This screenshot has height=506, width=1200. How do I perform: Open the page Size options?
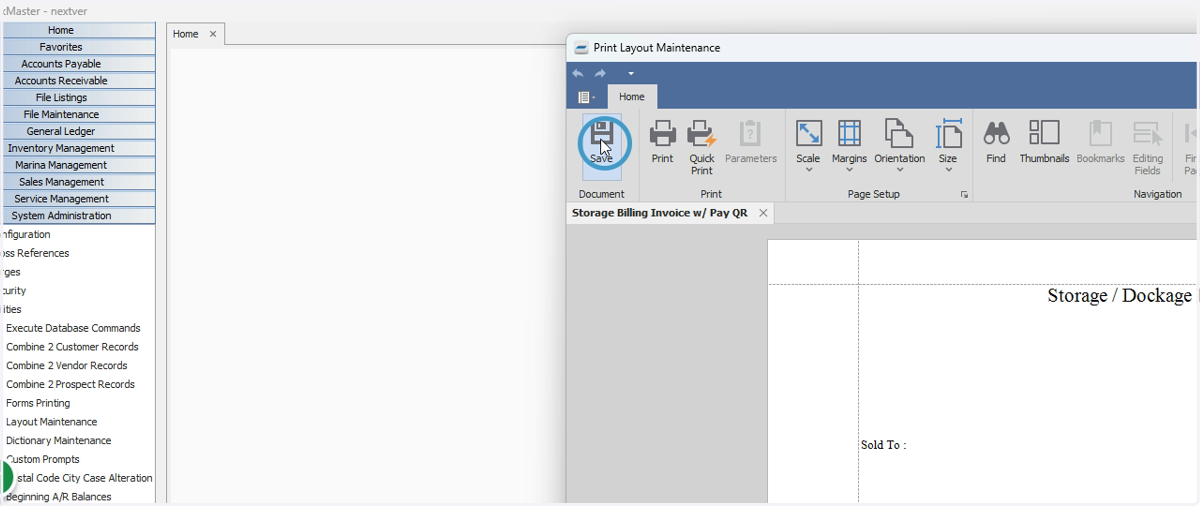click(948, 145)
